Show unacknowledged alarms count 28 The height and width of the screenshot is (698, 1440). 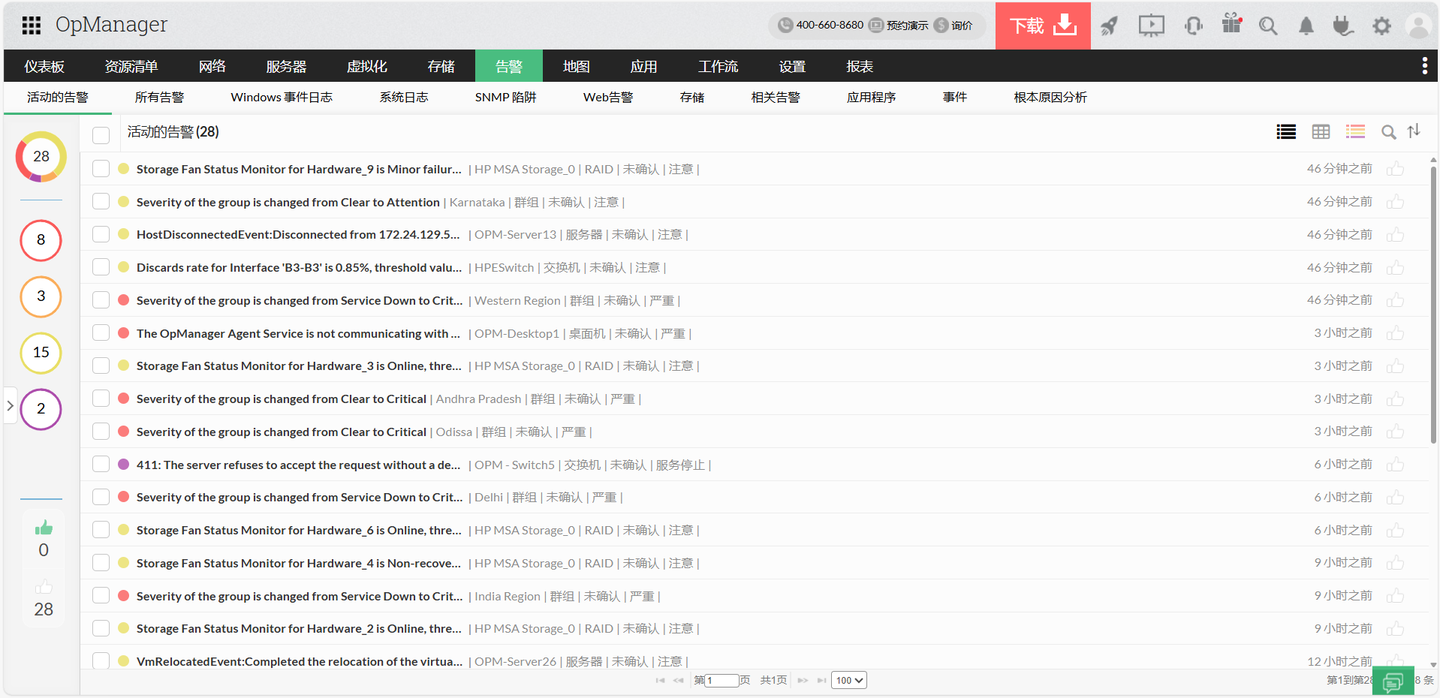pos(43,598)
